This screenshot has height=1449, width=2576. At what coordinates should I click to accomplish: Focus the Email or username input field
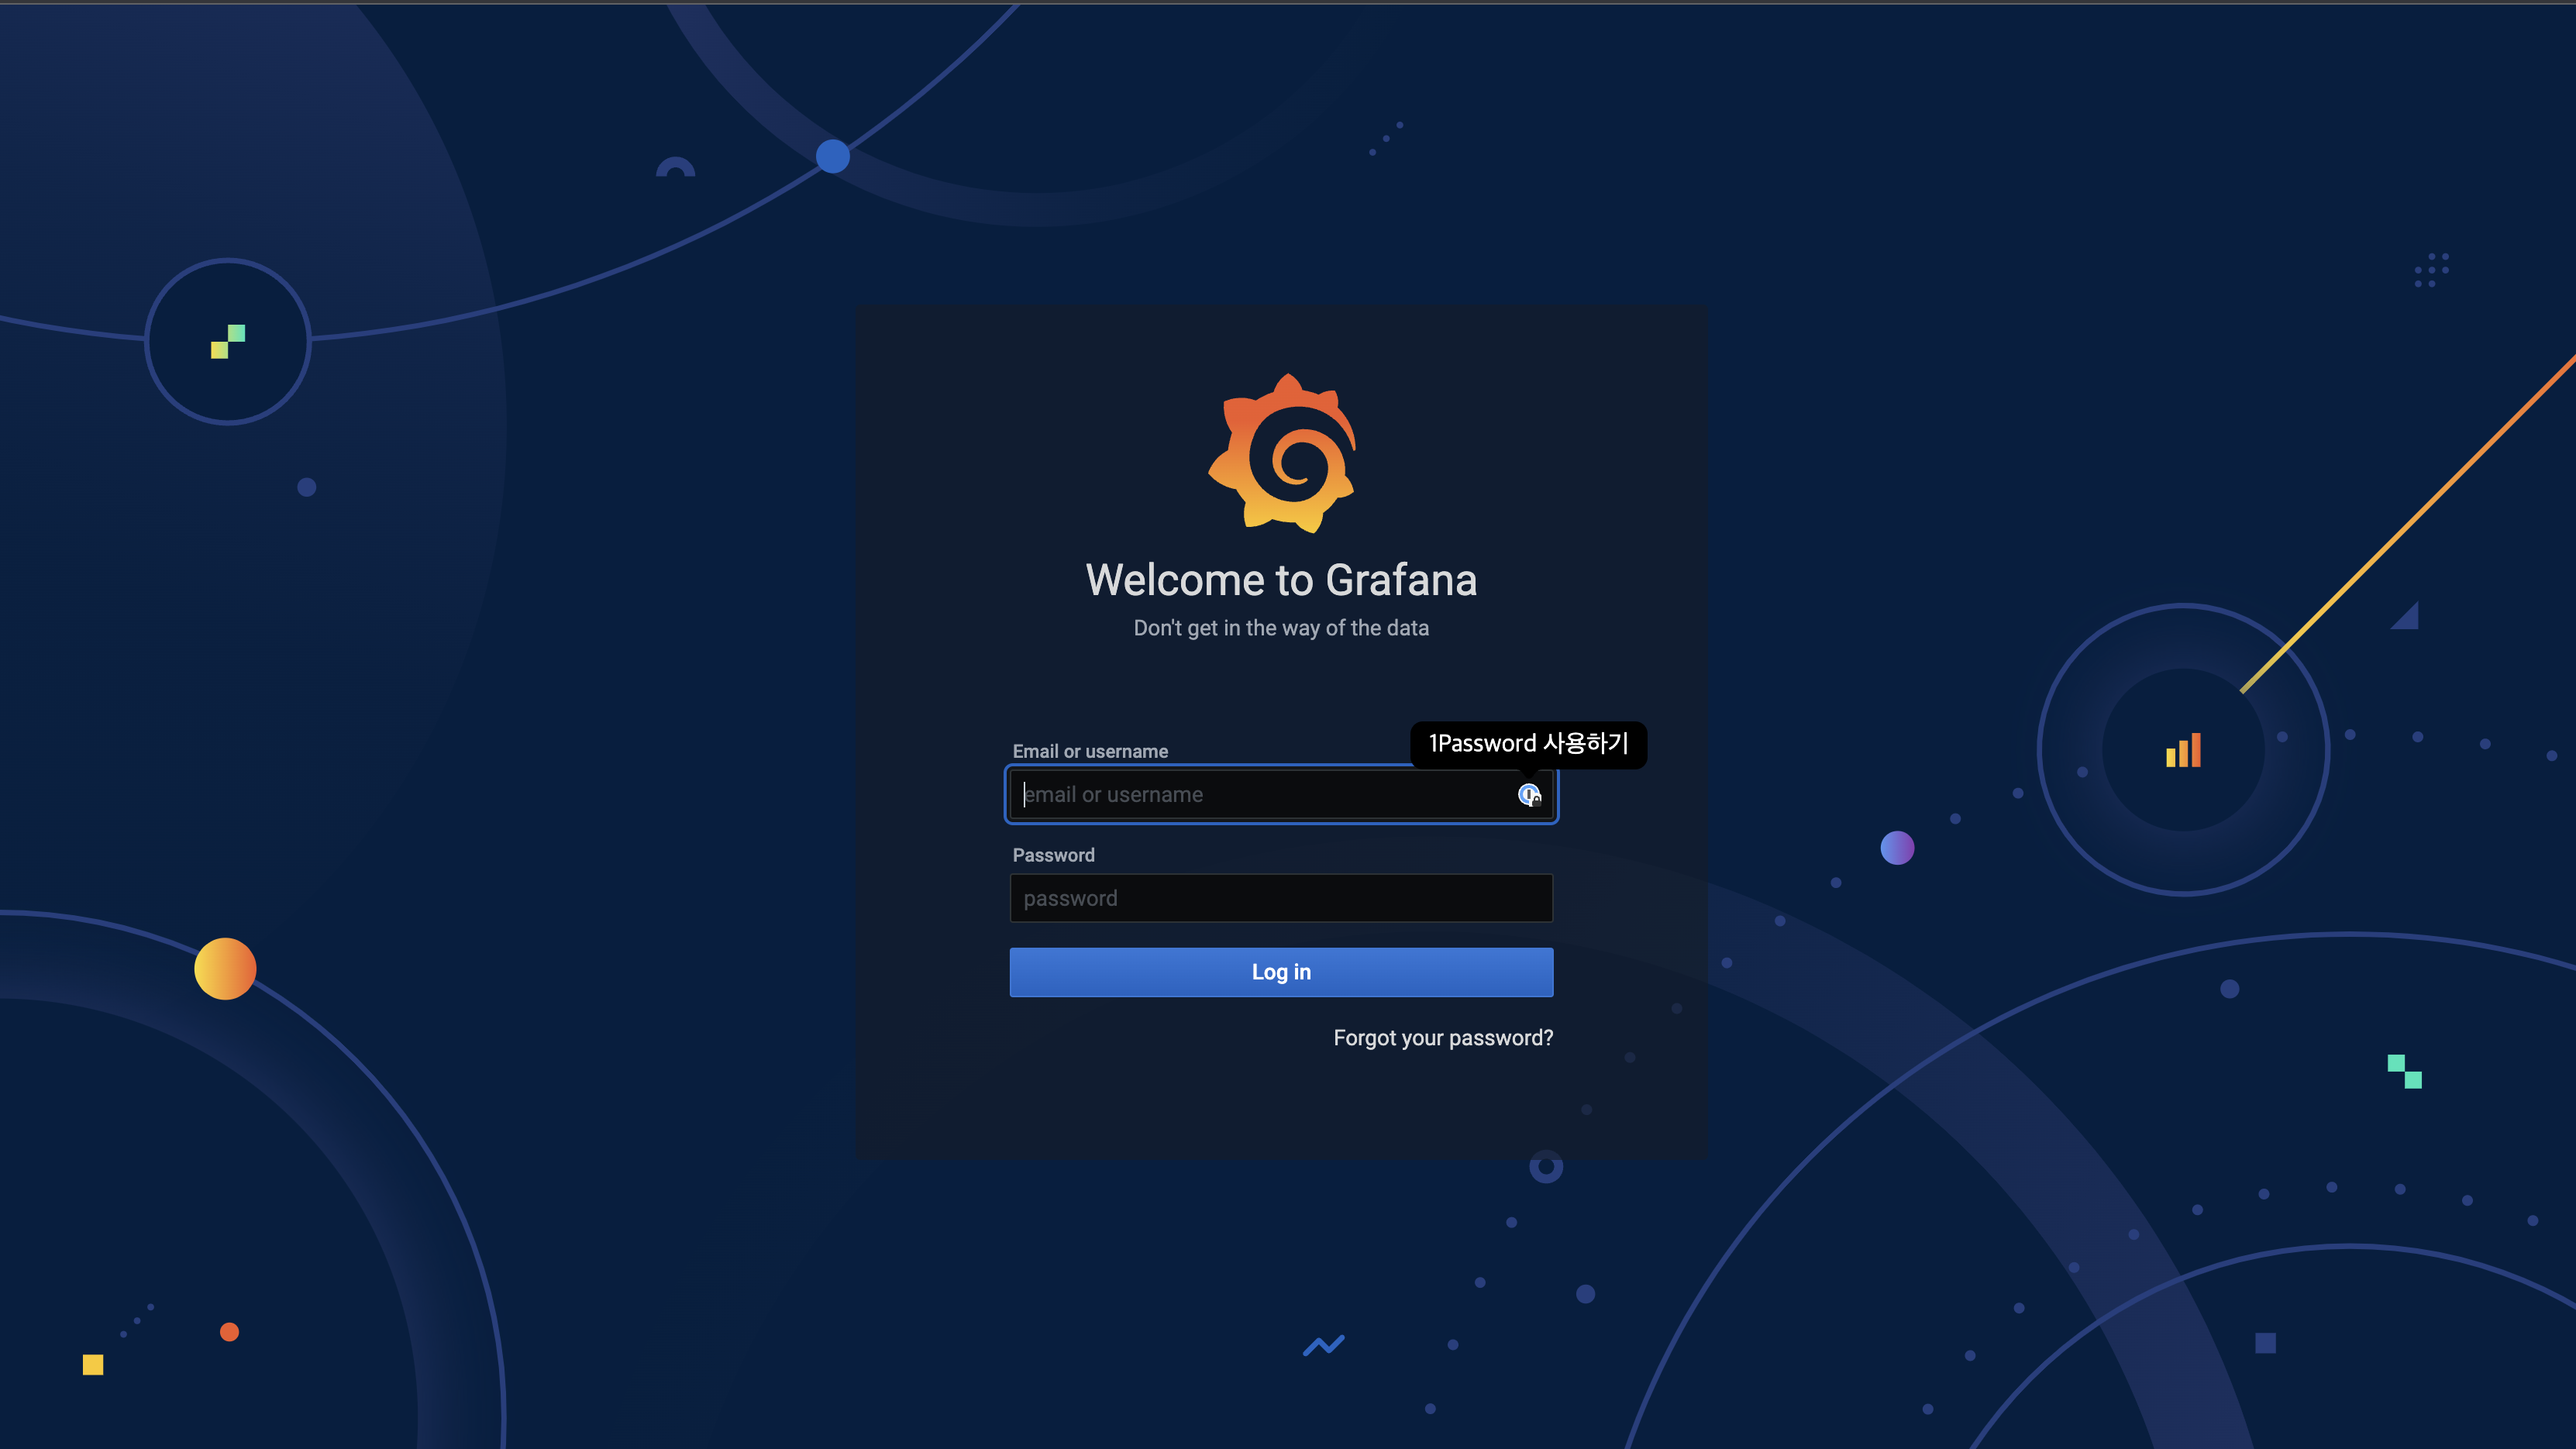(1281, 795)
